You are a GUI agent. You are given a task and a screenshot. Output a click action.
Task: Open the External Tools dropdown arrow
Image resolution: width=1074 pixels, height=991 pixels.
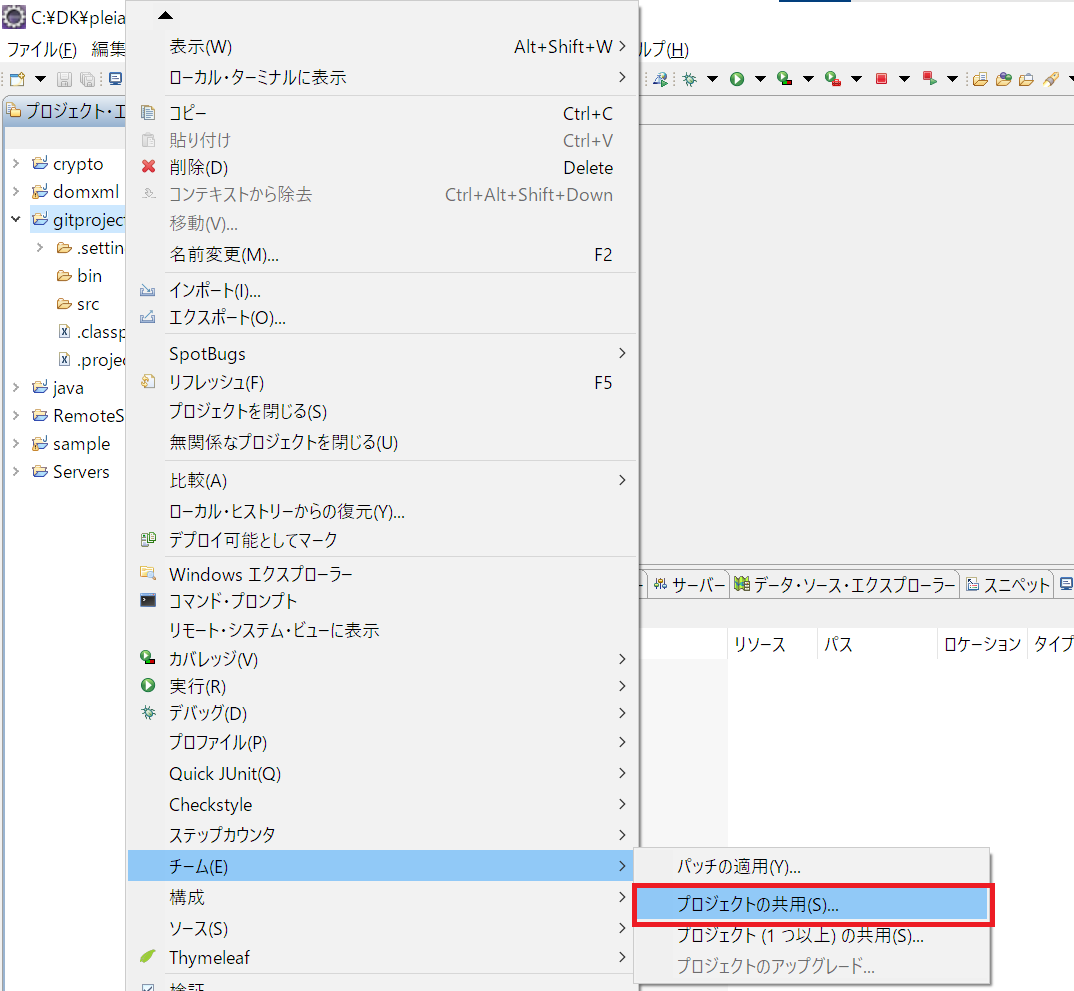856,79
